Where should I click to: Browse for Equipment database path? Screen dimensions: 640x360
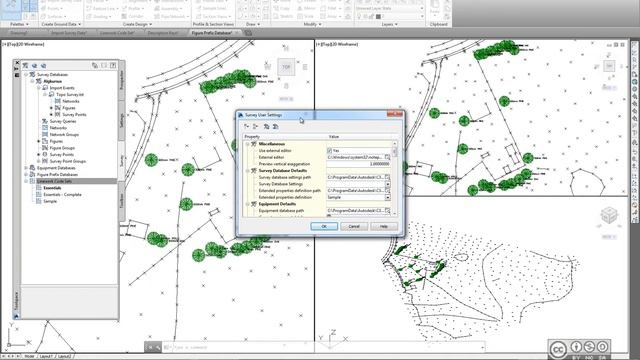point(387,211)
